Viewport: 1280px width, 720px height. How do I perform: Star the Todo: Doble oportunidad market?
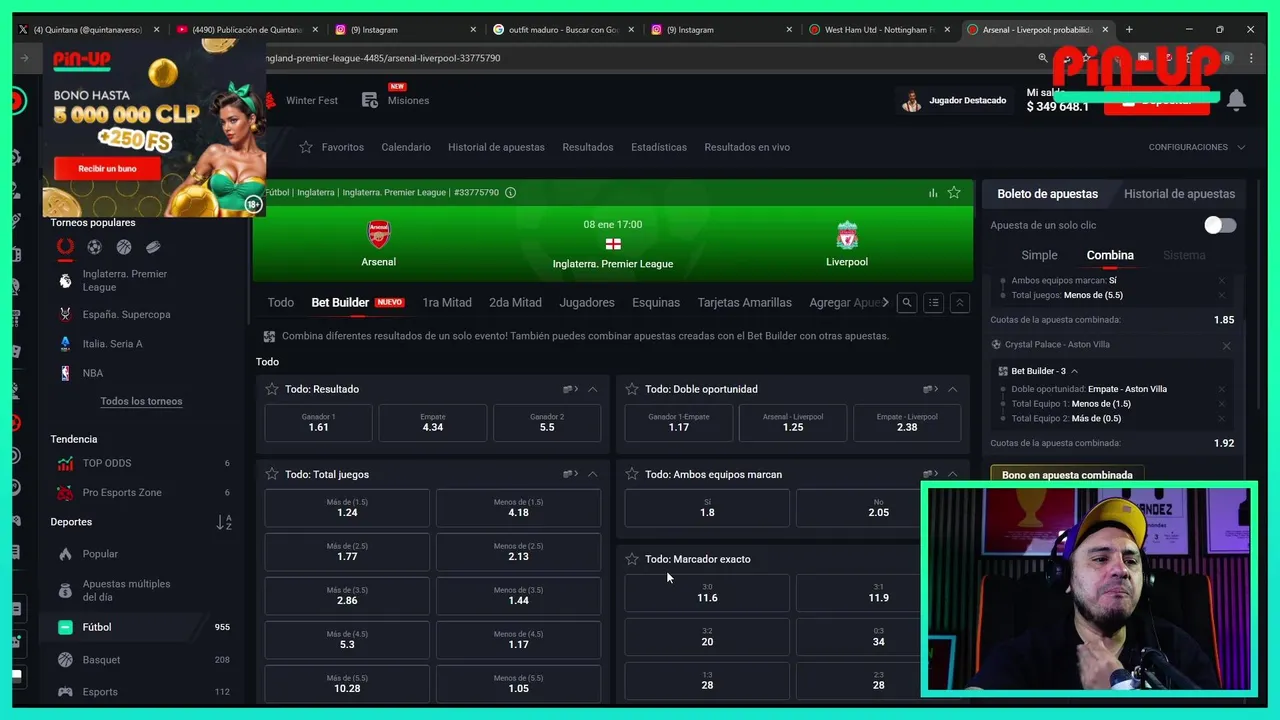632,389
